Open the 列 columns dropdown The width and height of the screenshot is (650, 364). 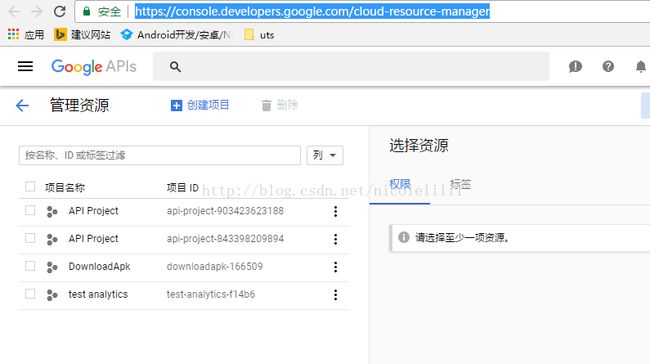(x=325, y=155)
